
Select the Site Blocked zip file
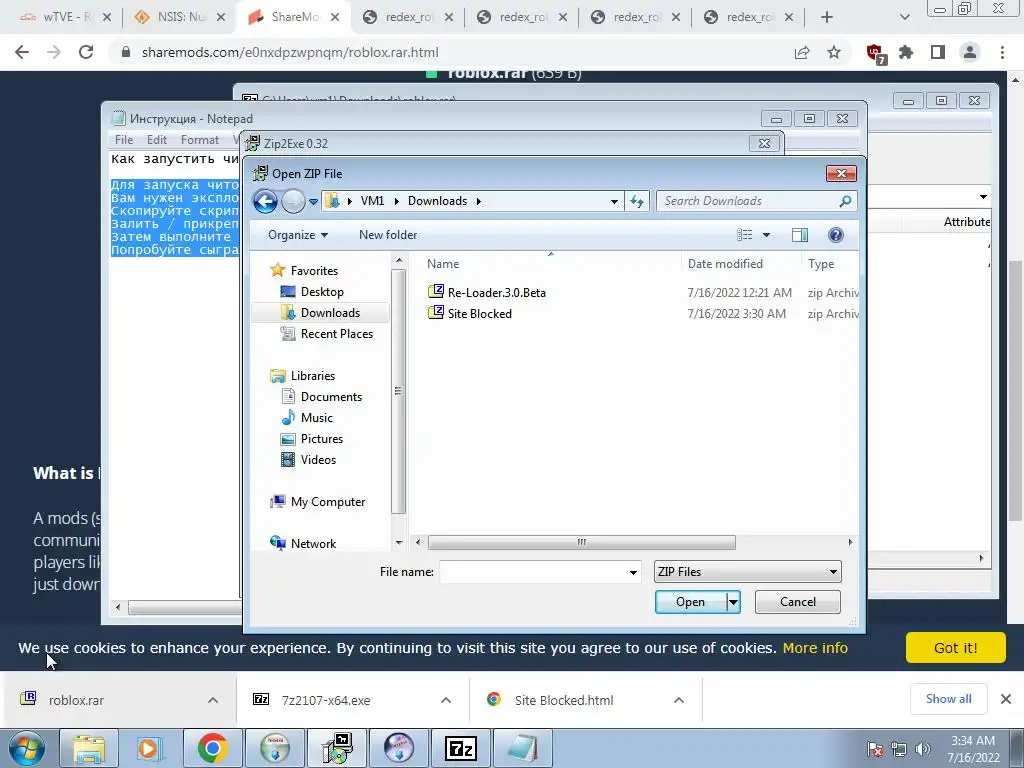tap(479, 313)
